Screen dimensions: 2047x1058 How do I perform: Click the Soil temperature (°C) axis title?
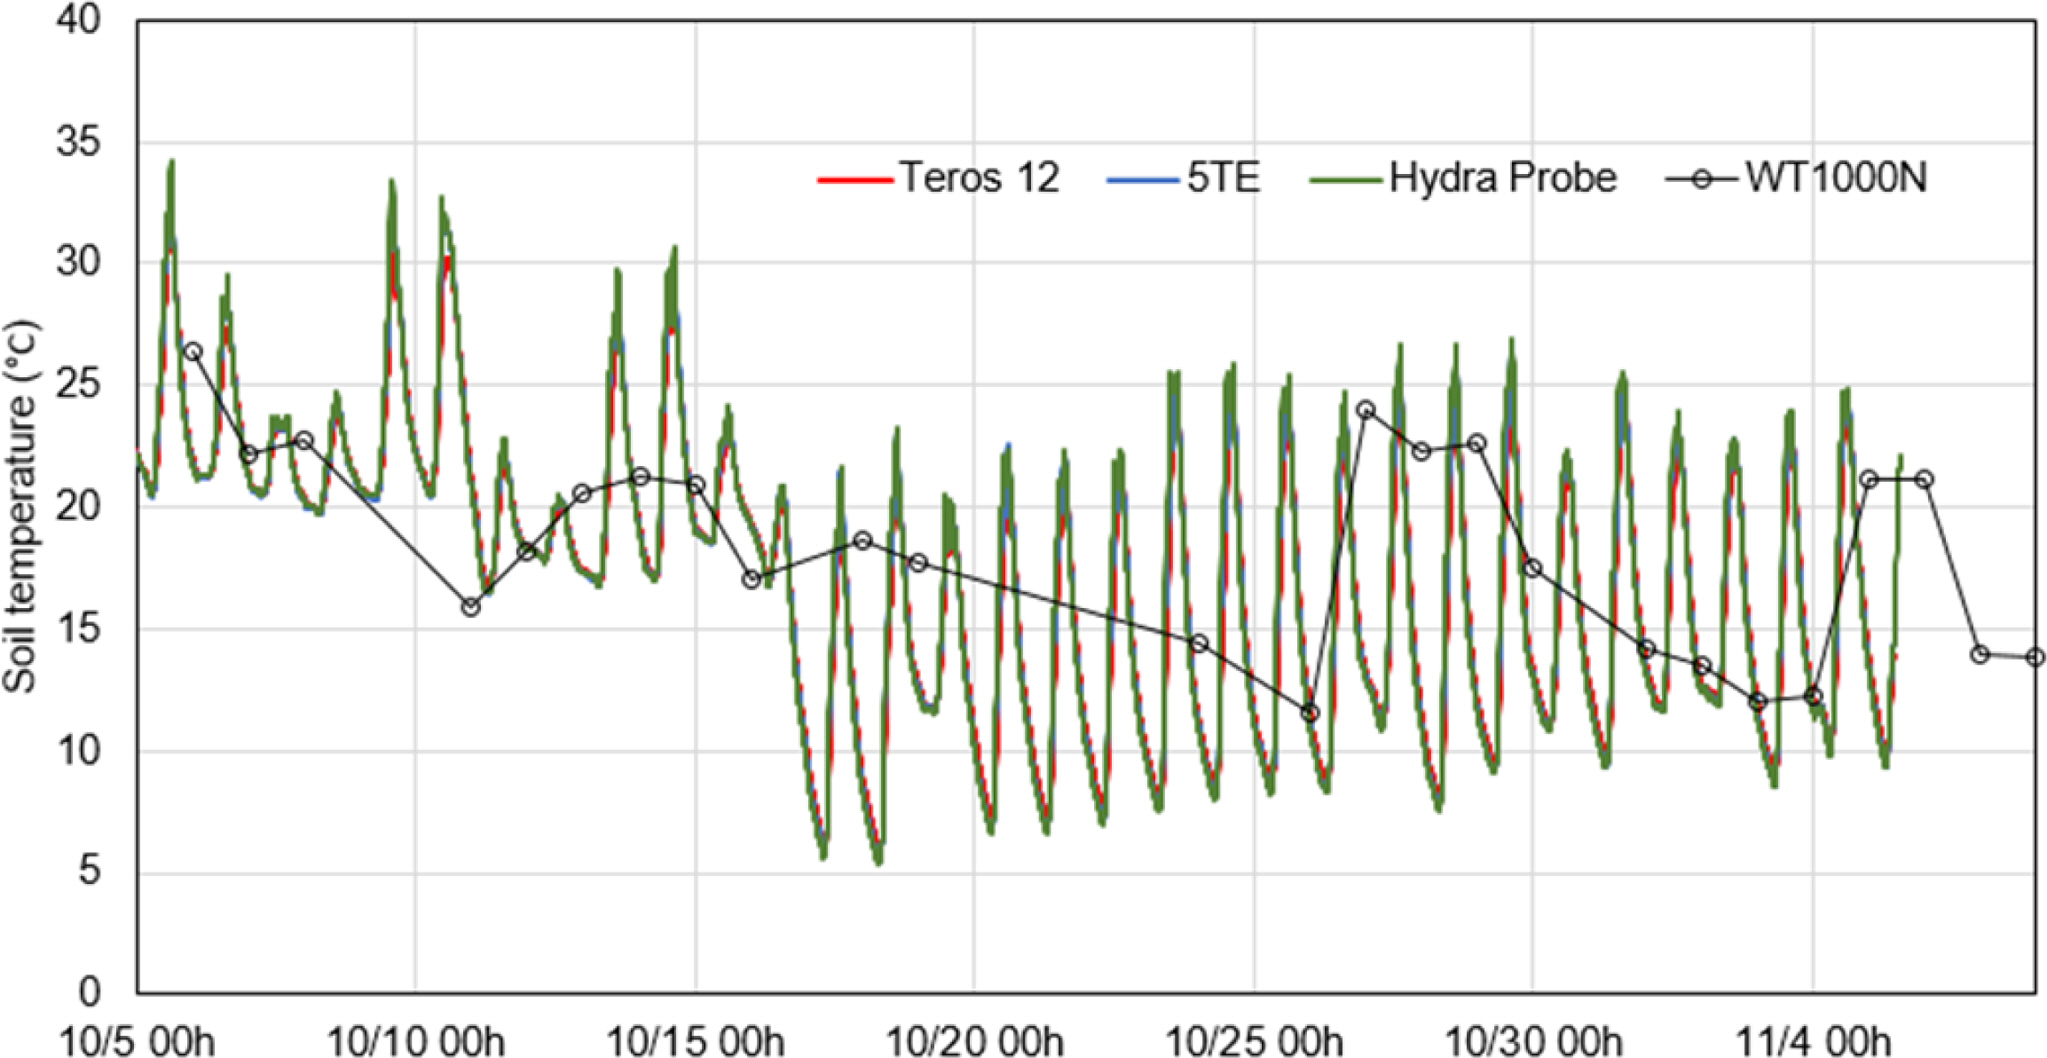pos(20,507)
